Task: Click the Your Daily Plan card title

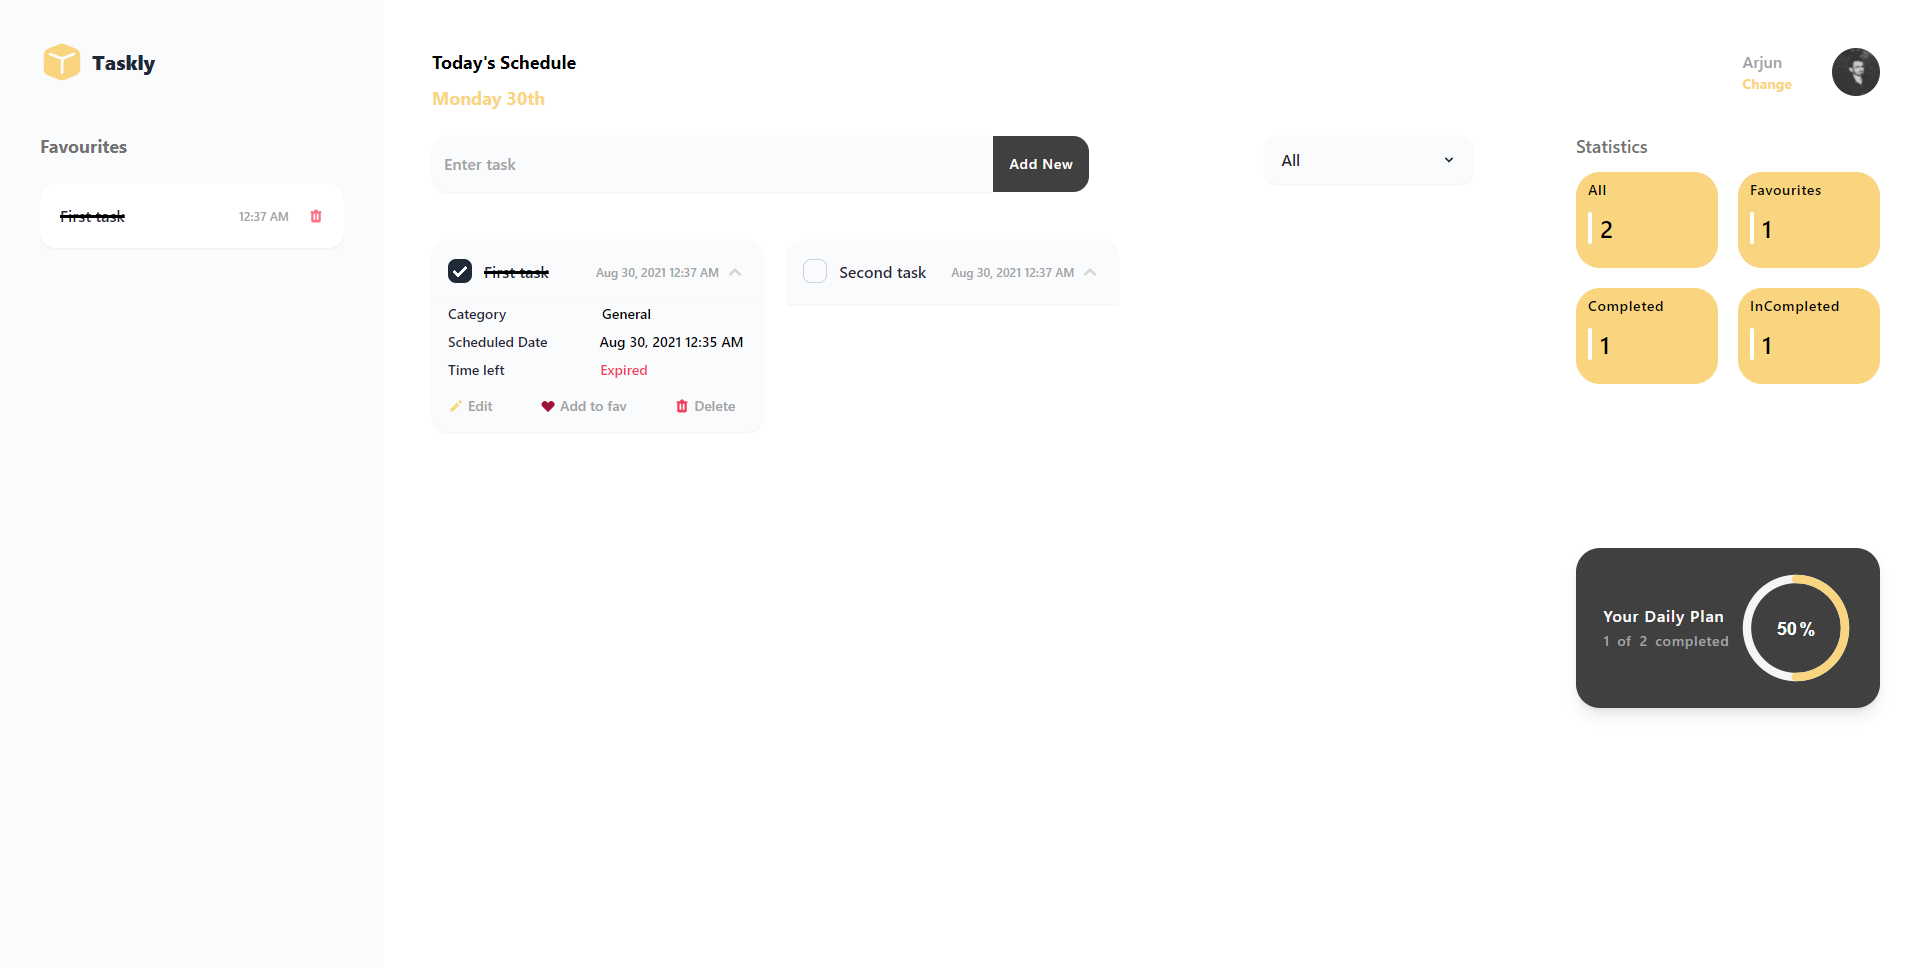Action: coord(1663,617)
